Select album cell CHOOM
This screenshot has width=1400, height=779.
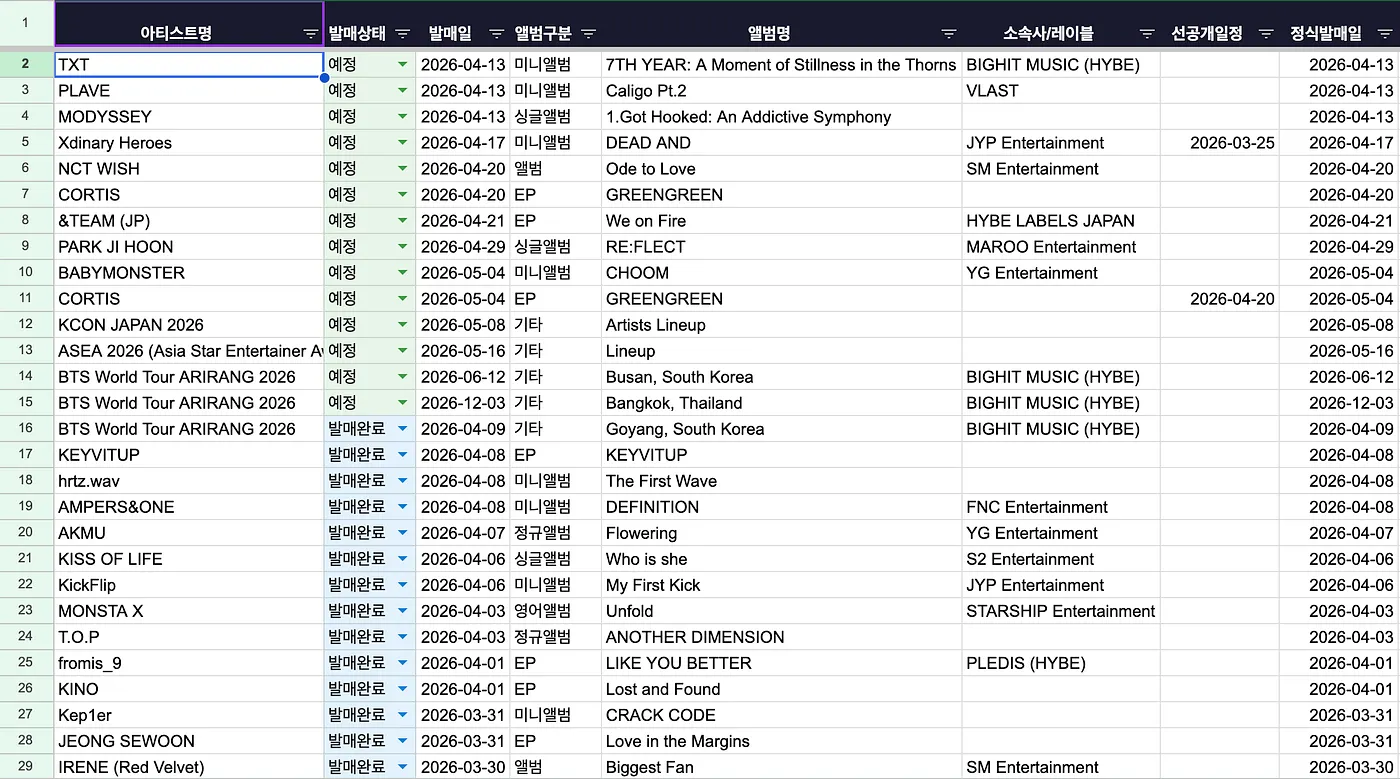click(x=781, y=273)
